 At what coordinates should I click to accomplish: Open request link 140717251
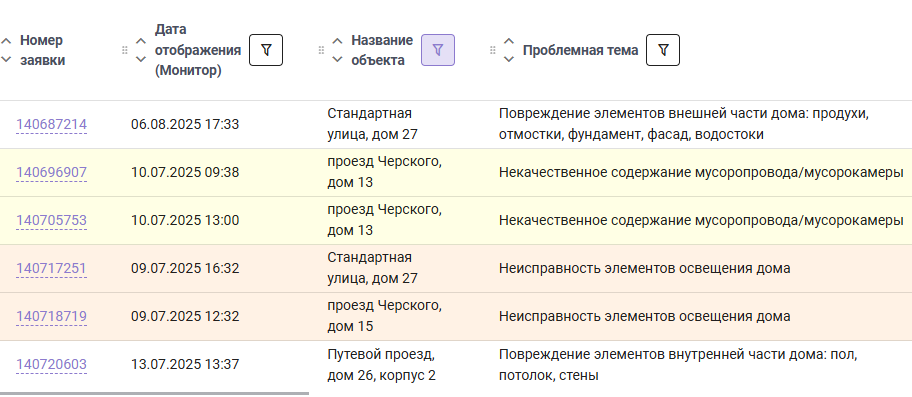51,269
